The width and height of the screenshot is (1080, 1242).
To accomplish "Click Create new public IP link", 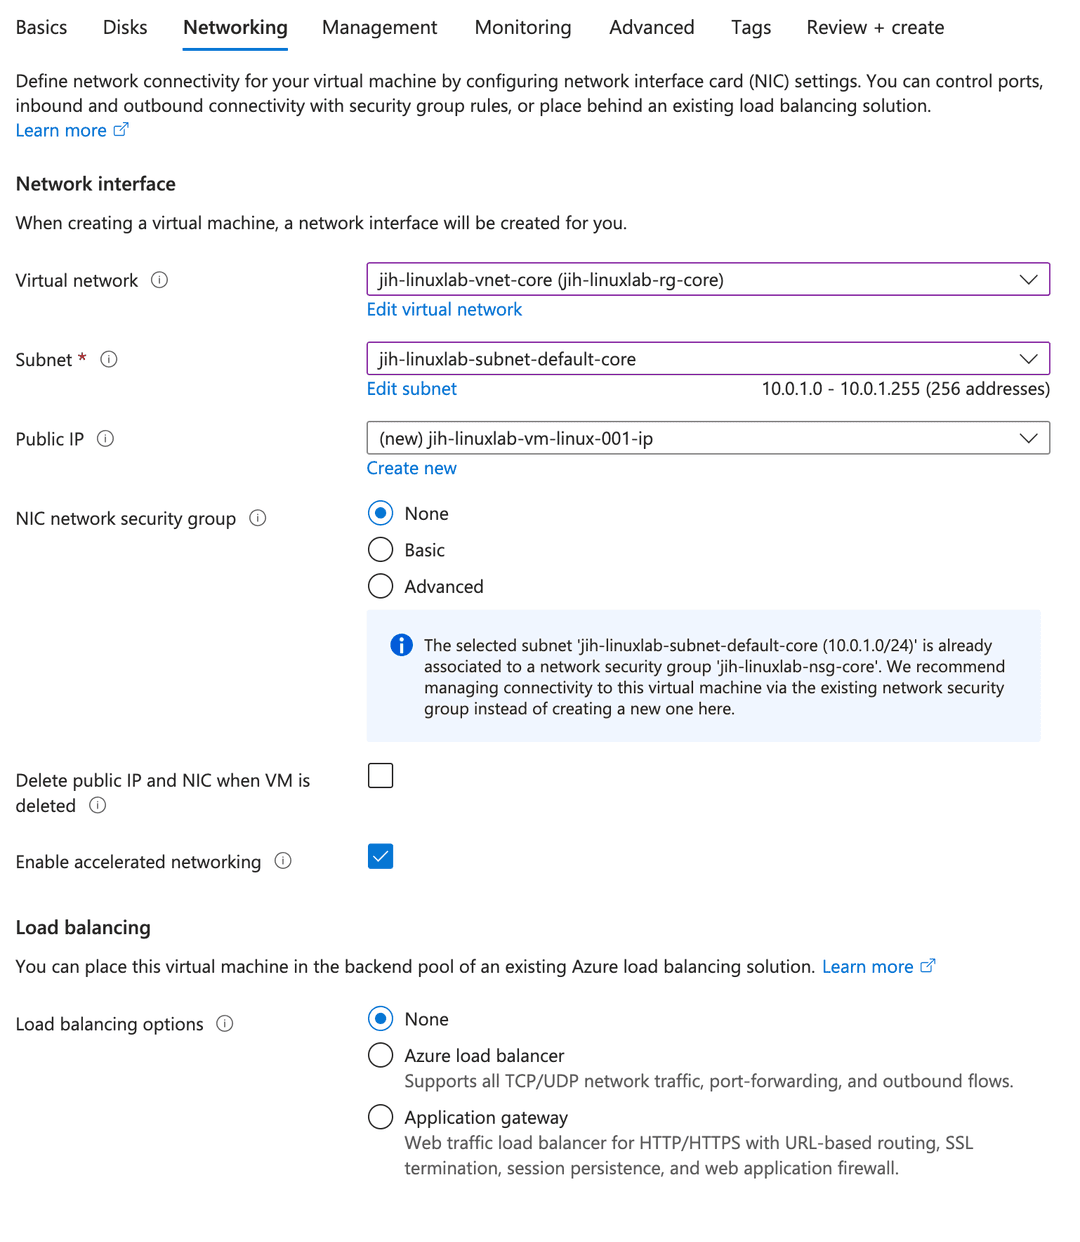I will [411, 468].
